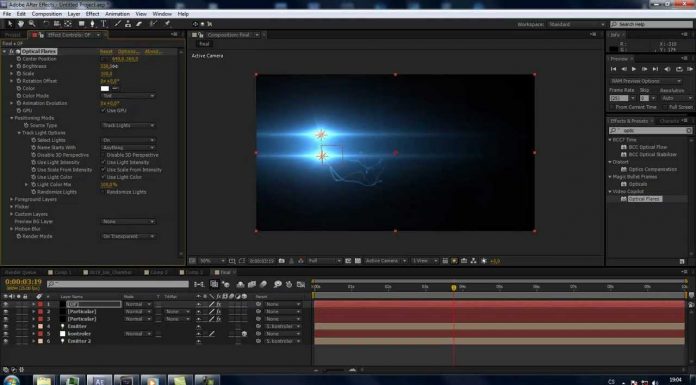Open the Window menu

coord(162,14)
